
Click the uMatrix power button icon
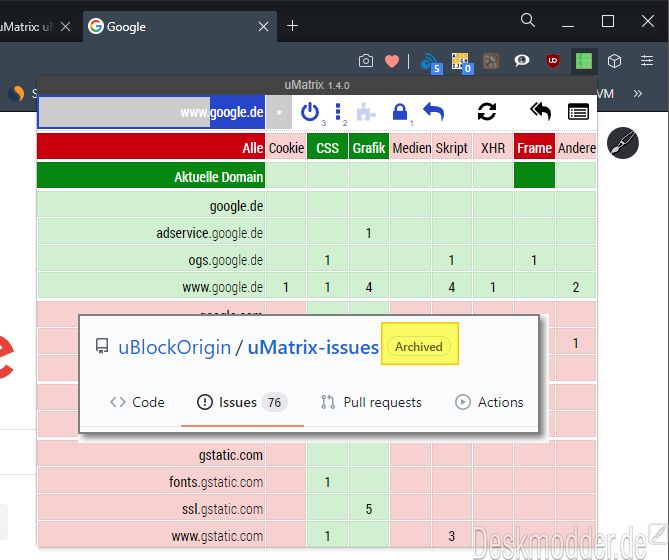point(310,113)
